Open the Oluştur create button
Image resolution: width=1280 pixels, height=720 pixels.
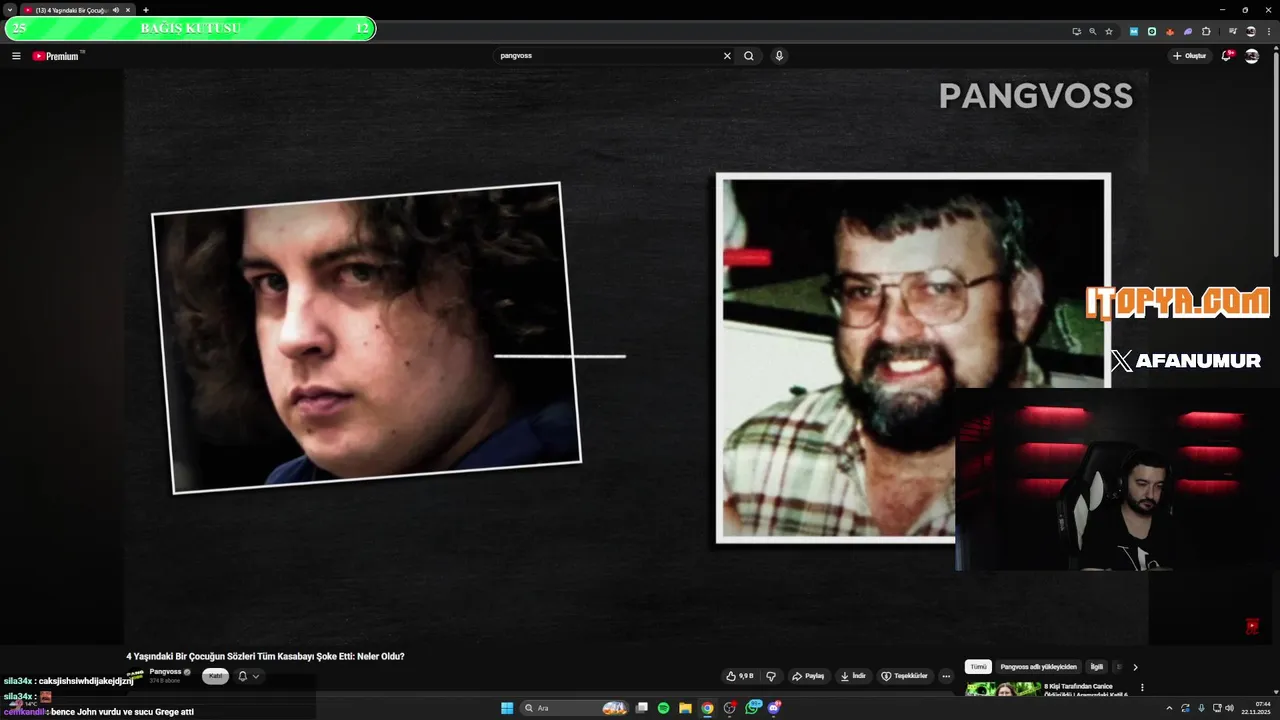click(1190, 56)
